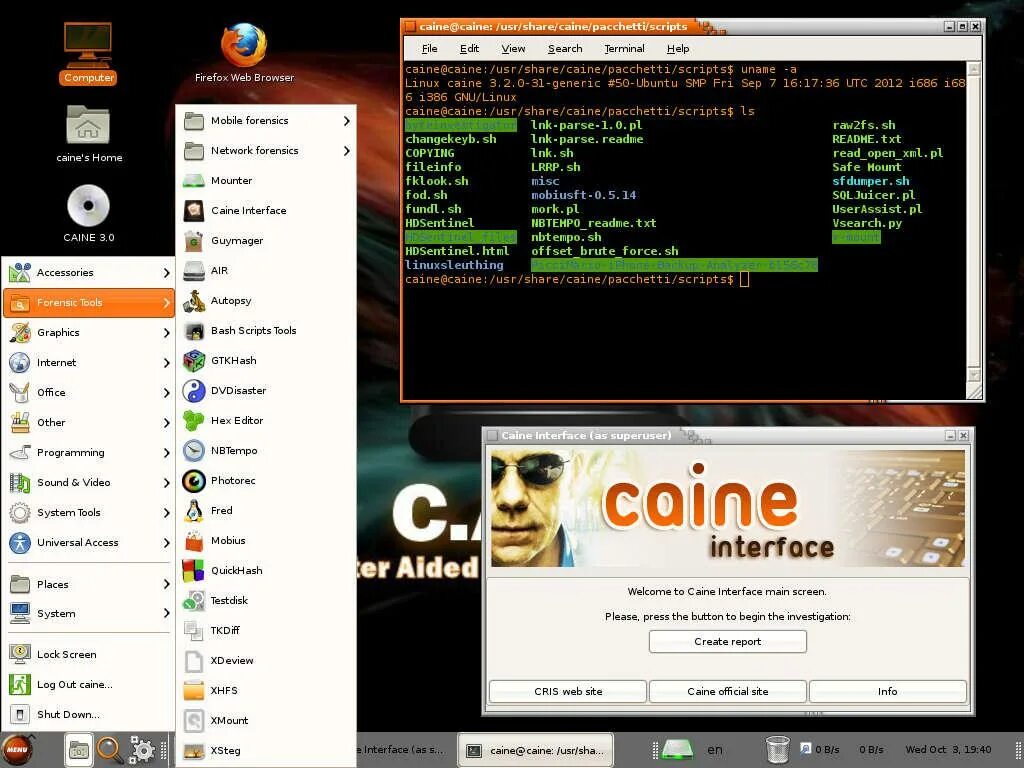Image resolution: width=1024 pixels, height=768 pixels.
Task: Expand the Accessories menu category
Action: pyautogui.click(x=89, y=272)
